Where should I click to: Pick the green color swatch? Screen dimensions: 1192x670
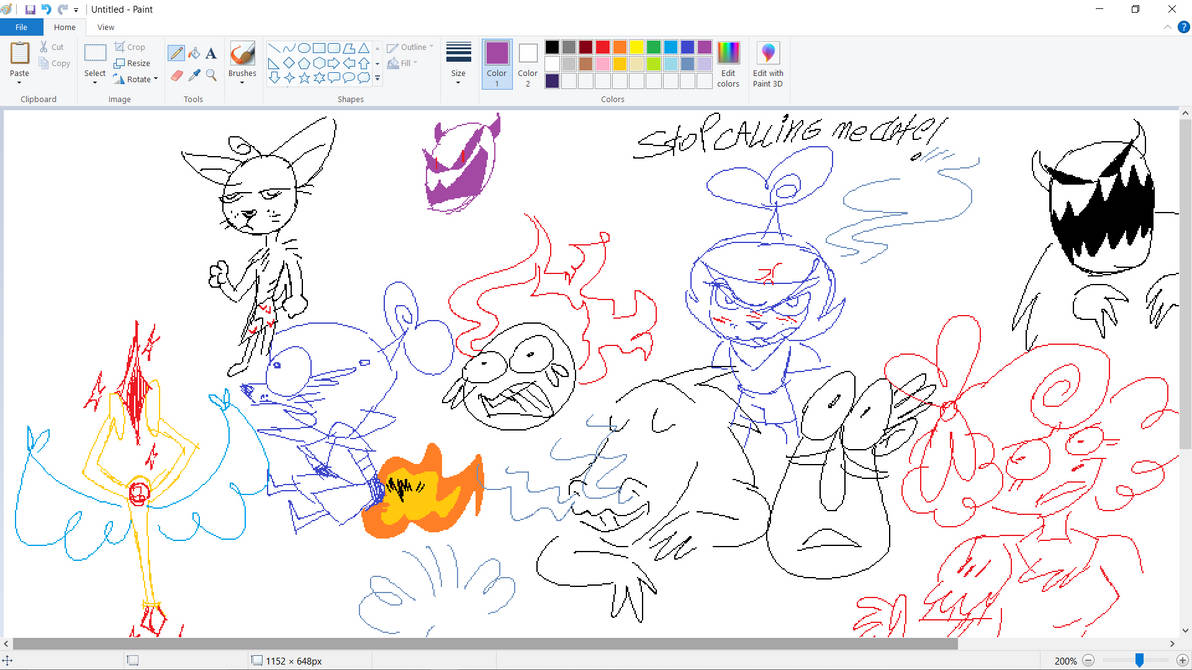653,47
